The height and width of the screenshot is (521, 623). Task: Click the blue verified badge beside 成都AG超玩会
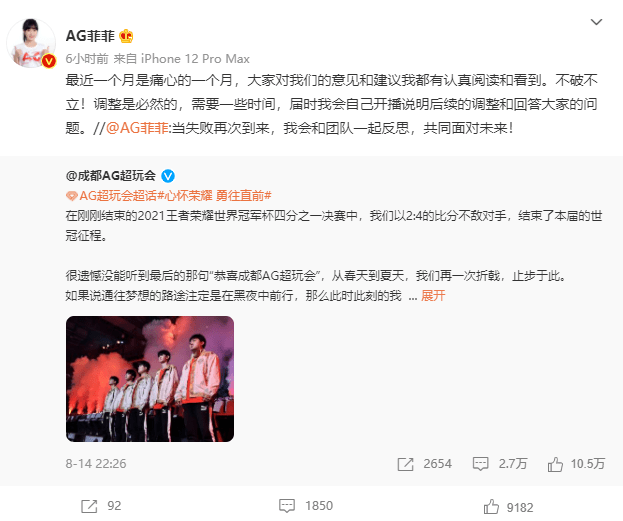pyautogui.click(x=168, y=176)
